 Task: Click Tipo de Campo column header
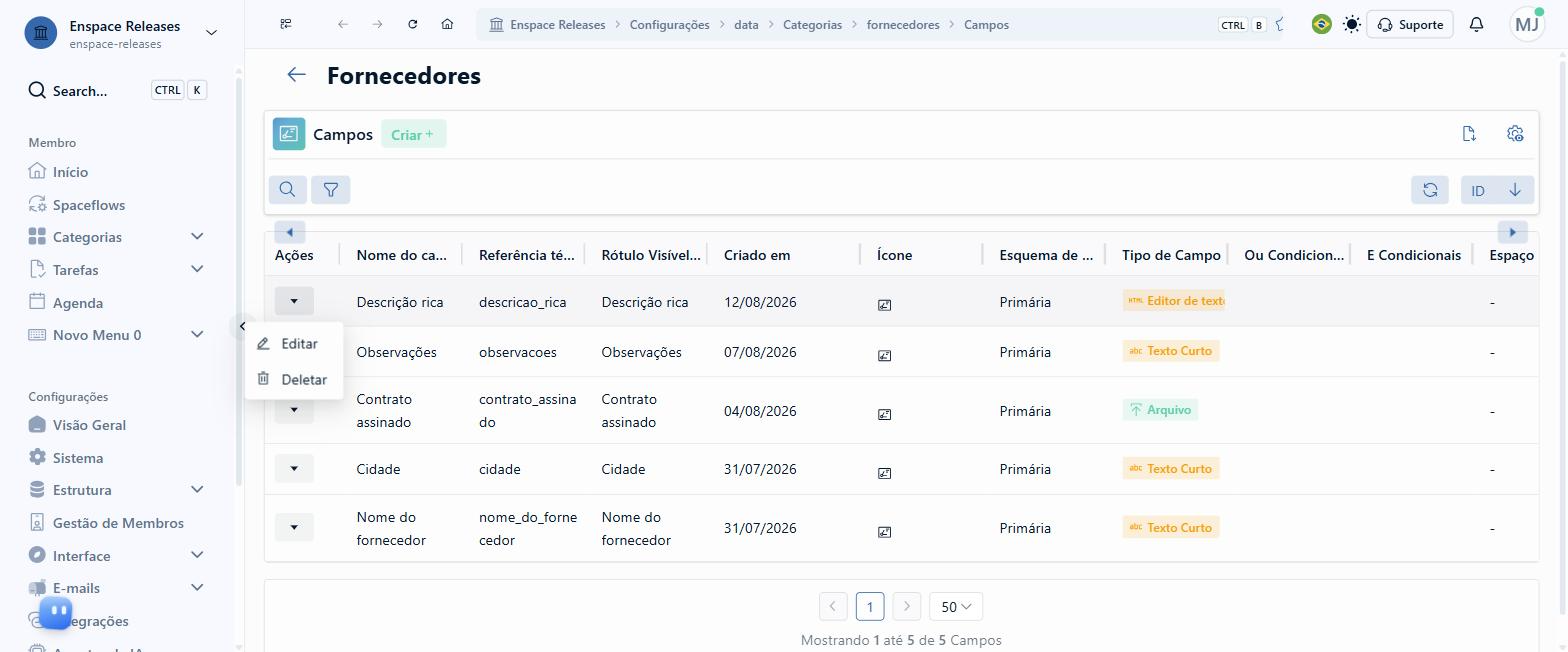[1171, 255]
